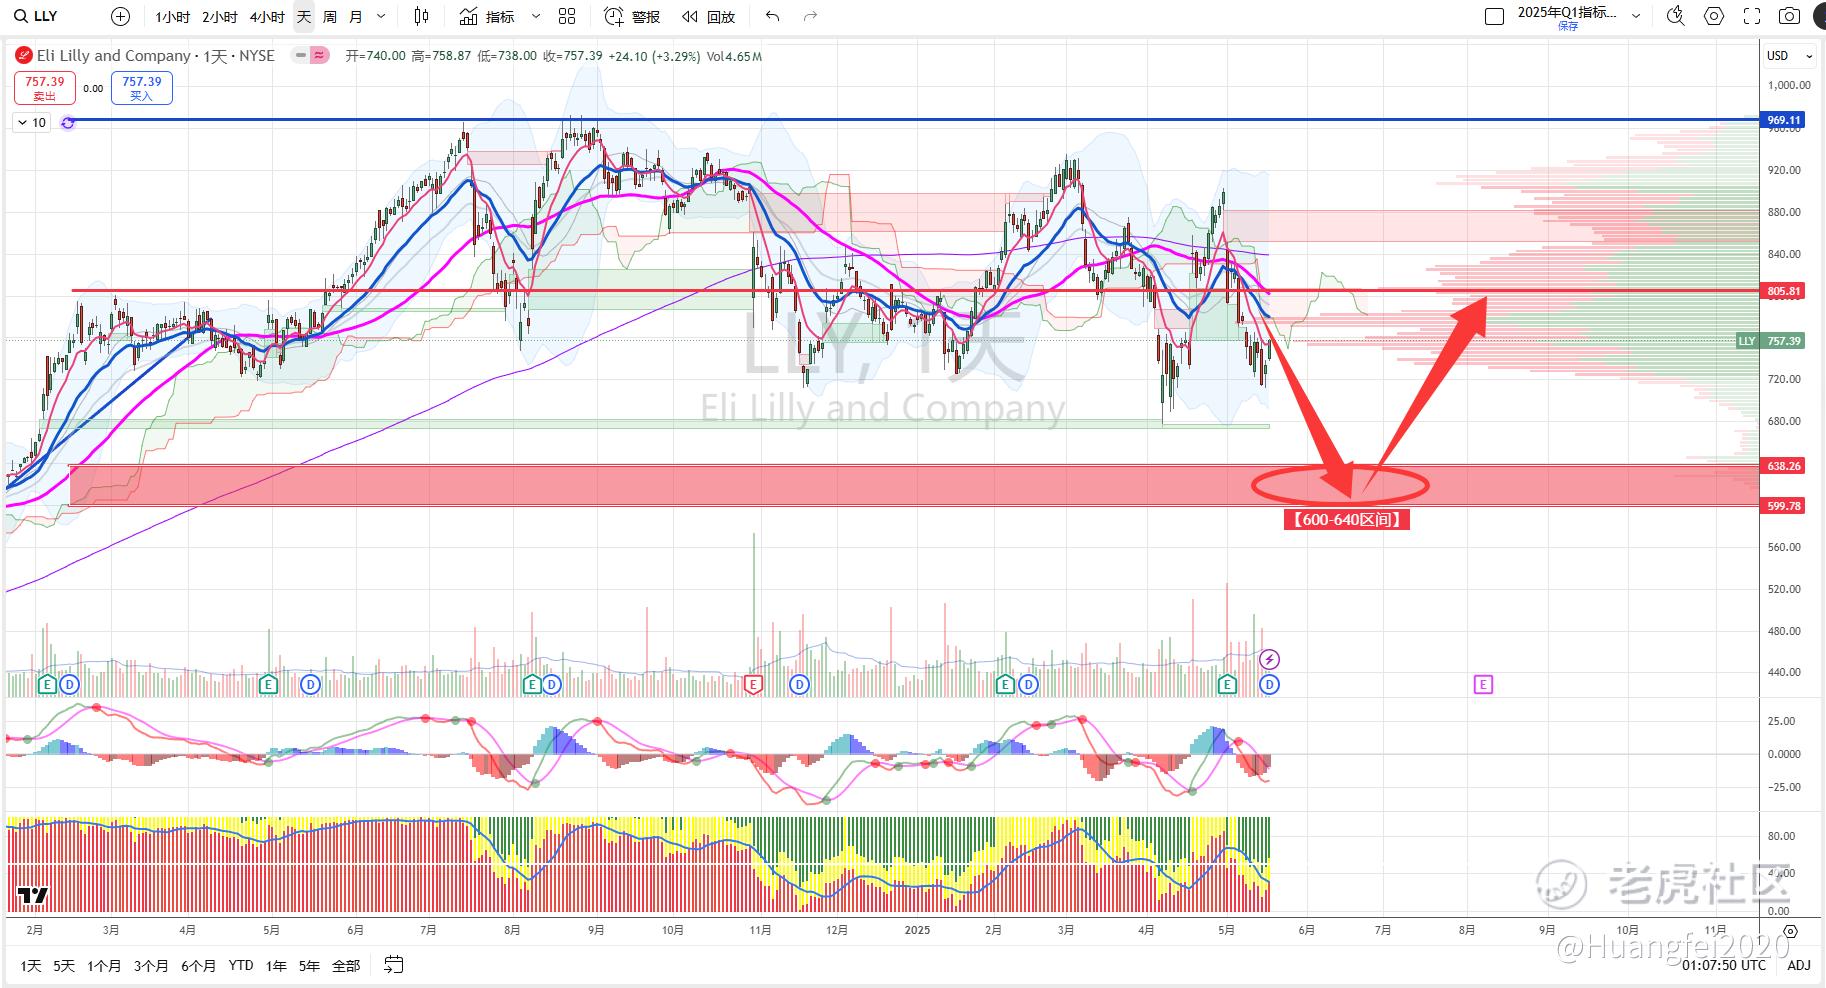Open chart settings hexagon icon
The image size is (1826, 988).
coord(1714,16)
